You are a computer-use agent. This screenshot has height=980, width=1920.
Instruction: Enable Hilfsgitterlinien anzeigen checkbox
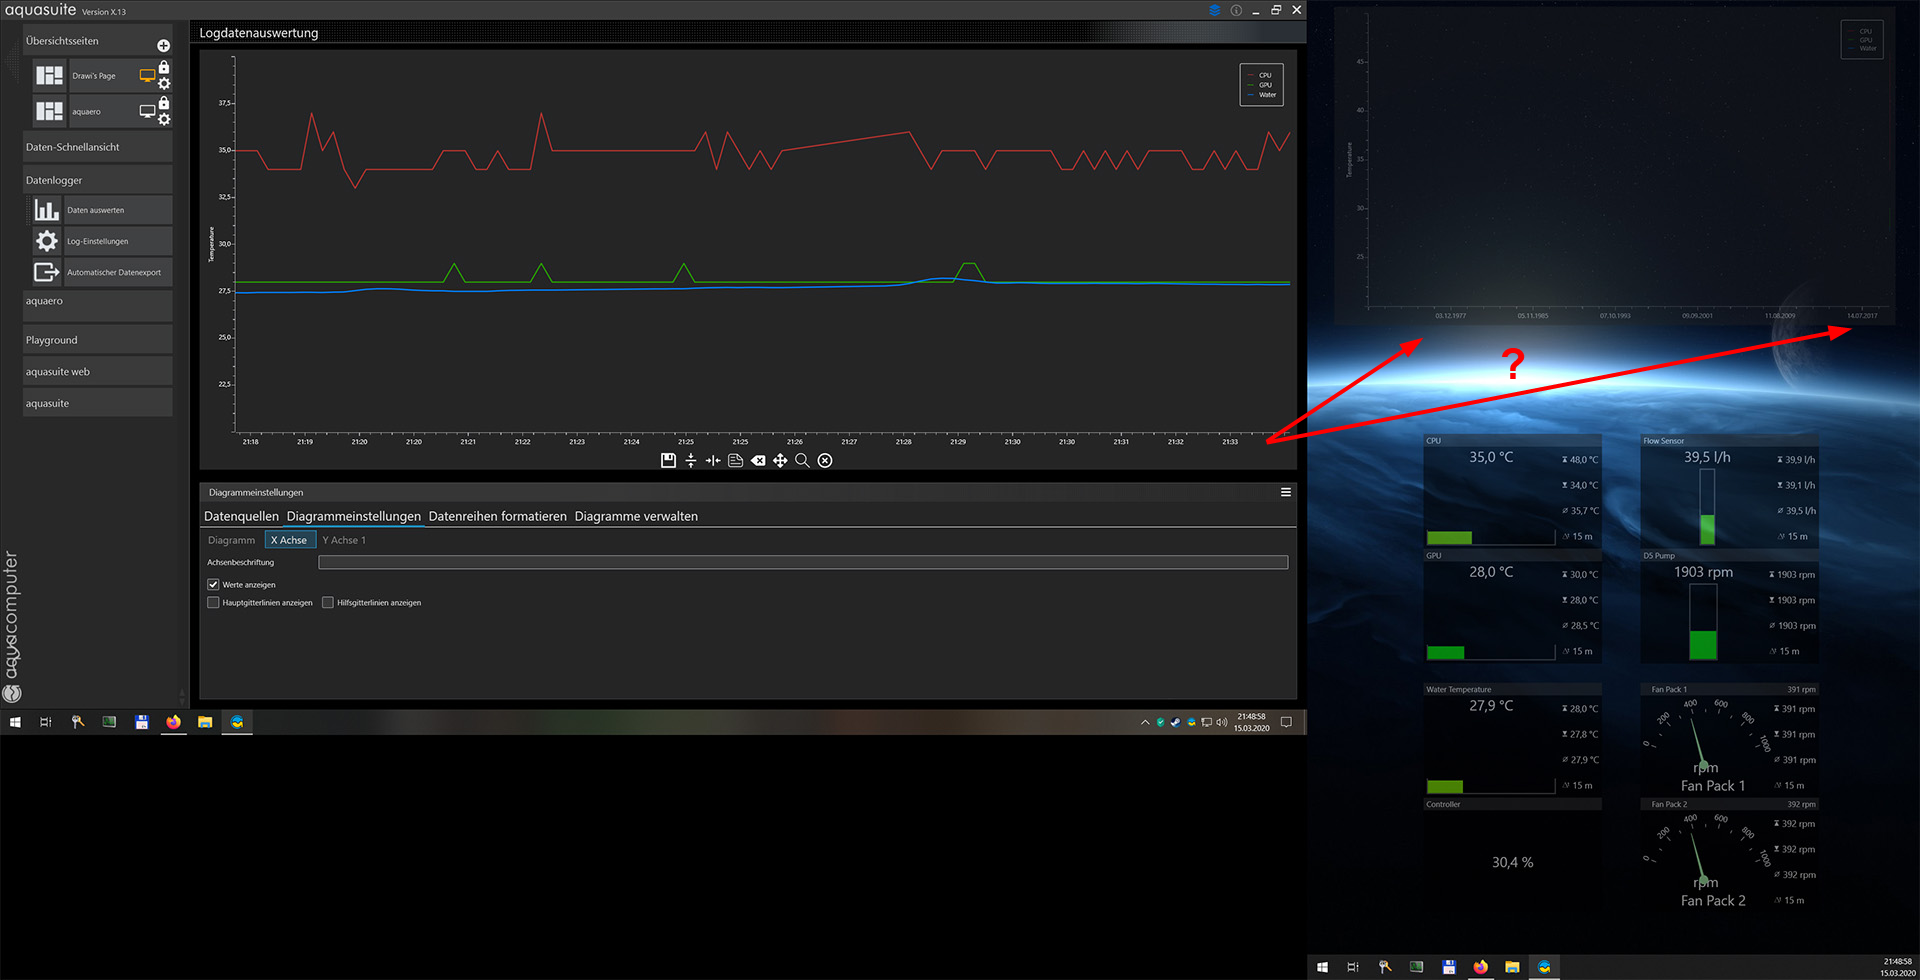coord(328,603)
